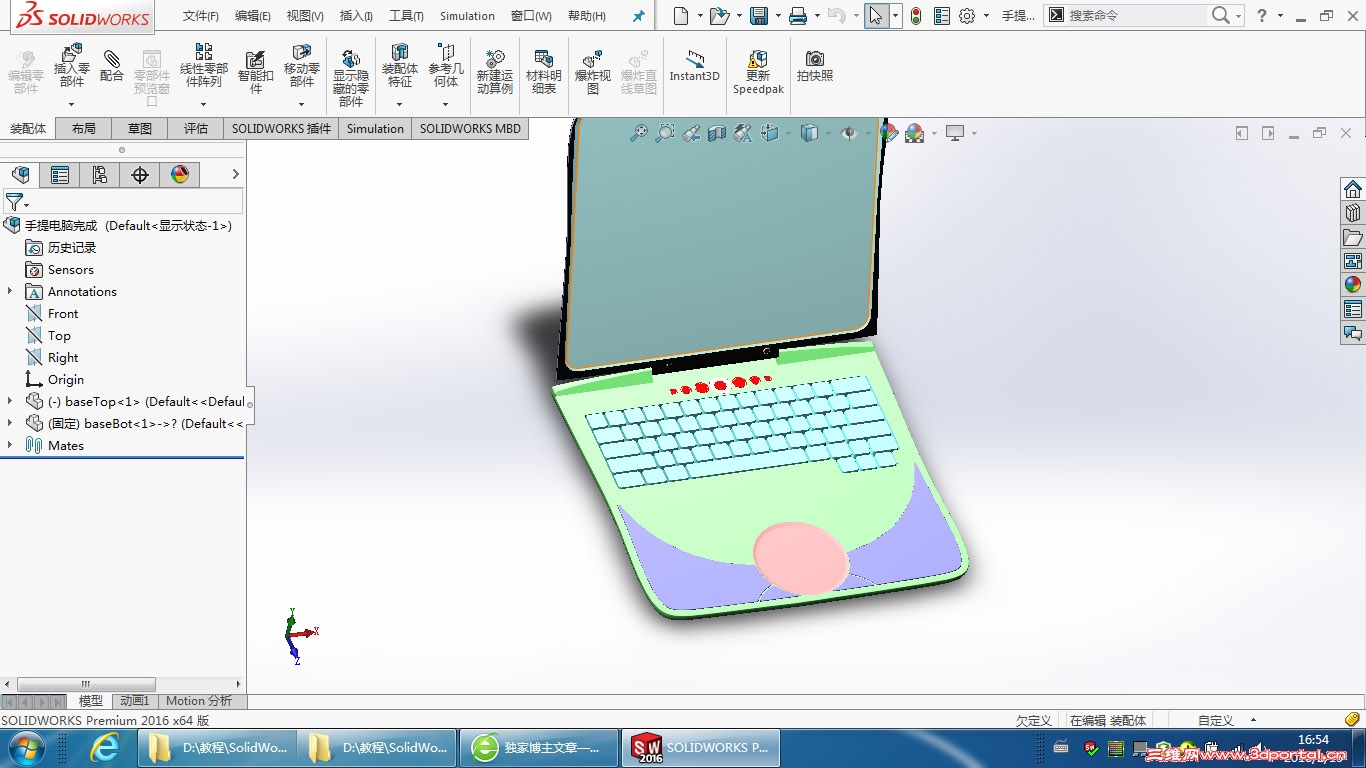The image size is (1366, 768).
Task: Click the Print icon in title bar
Action: point(797,15)
